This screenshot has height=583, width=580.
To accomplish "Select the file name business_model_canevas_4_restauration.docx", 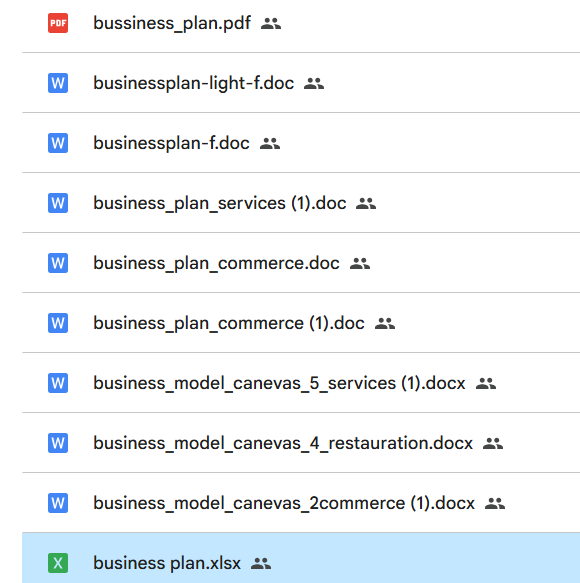I will pyautogui.click(x=283, y=443).
